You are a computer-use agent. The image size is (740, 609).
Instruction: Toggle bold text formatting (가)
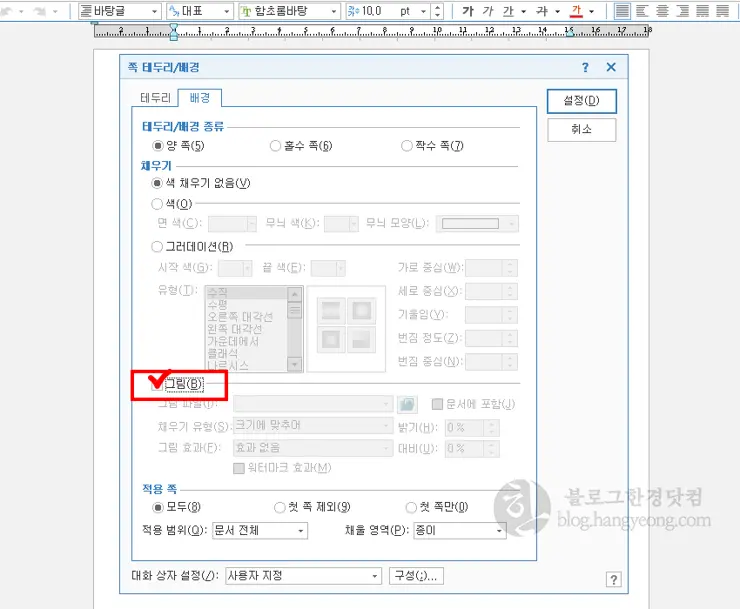pos(467,11)
